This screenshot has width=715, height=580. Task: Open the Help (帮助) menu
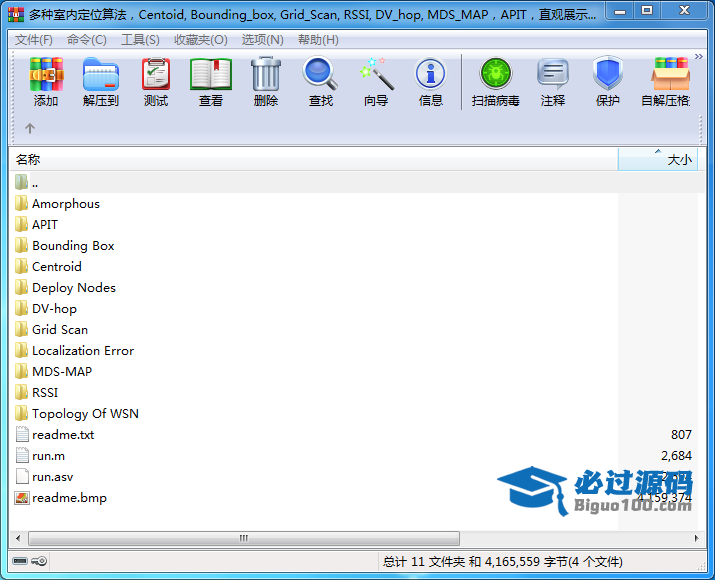coord(318,40)
